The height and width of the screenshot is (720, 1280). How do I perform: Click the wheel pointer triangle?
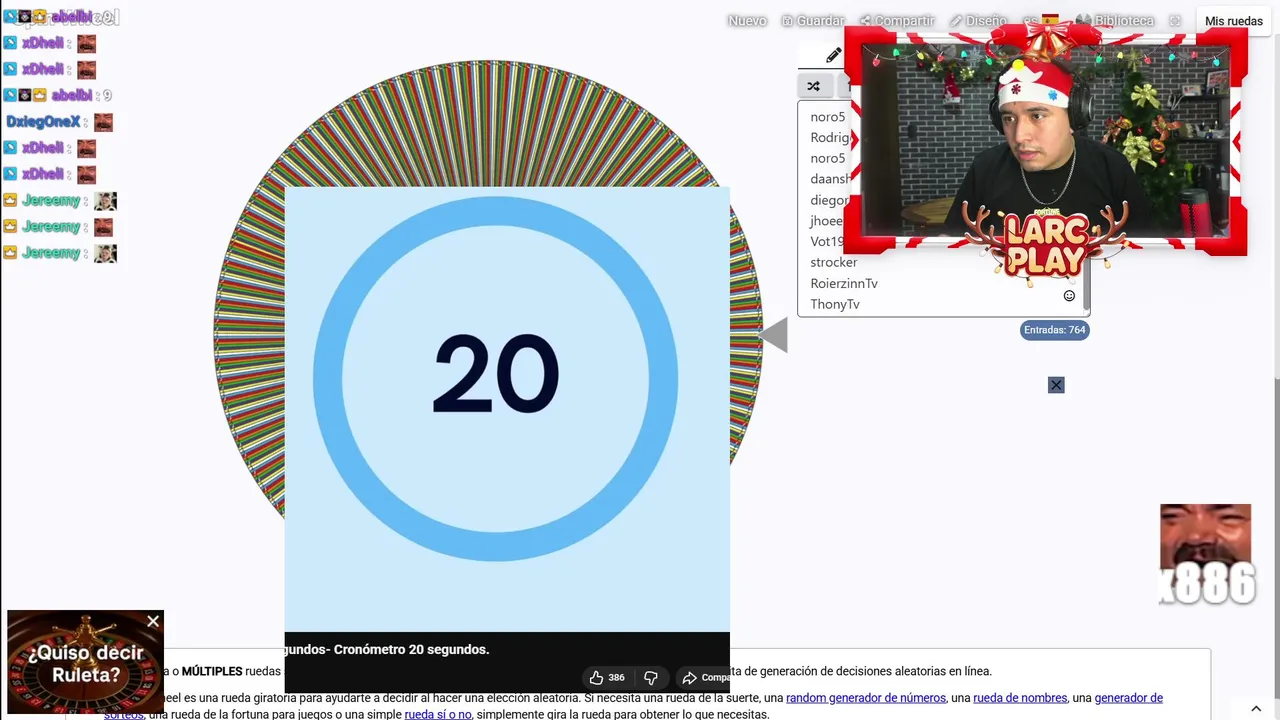[773, 335]
